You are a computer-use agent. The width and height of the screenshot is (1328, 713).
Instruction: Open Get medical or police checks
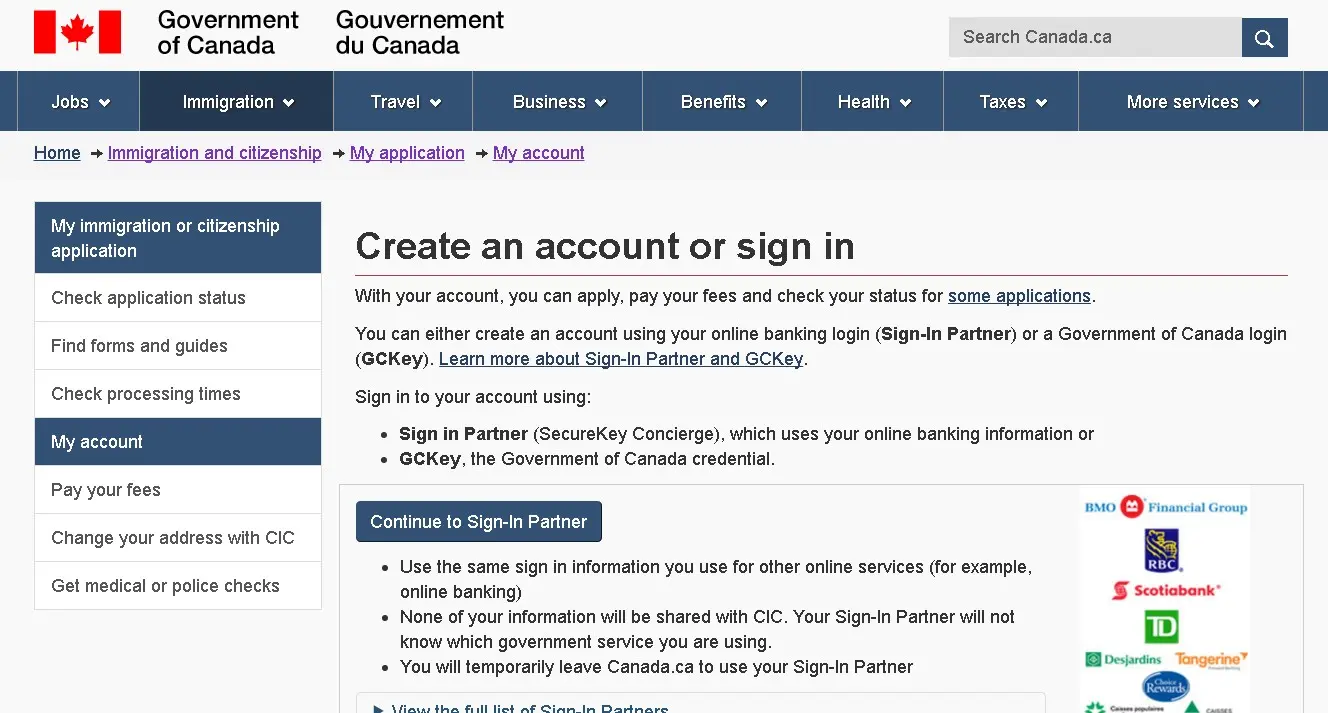(x=178, y=586)
